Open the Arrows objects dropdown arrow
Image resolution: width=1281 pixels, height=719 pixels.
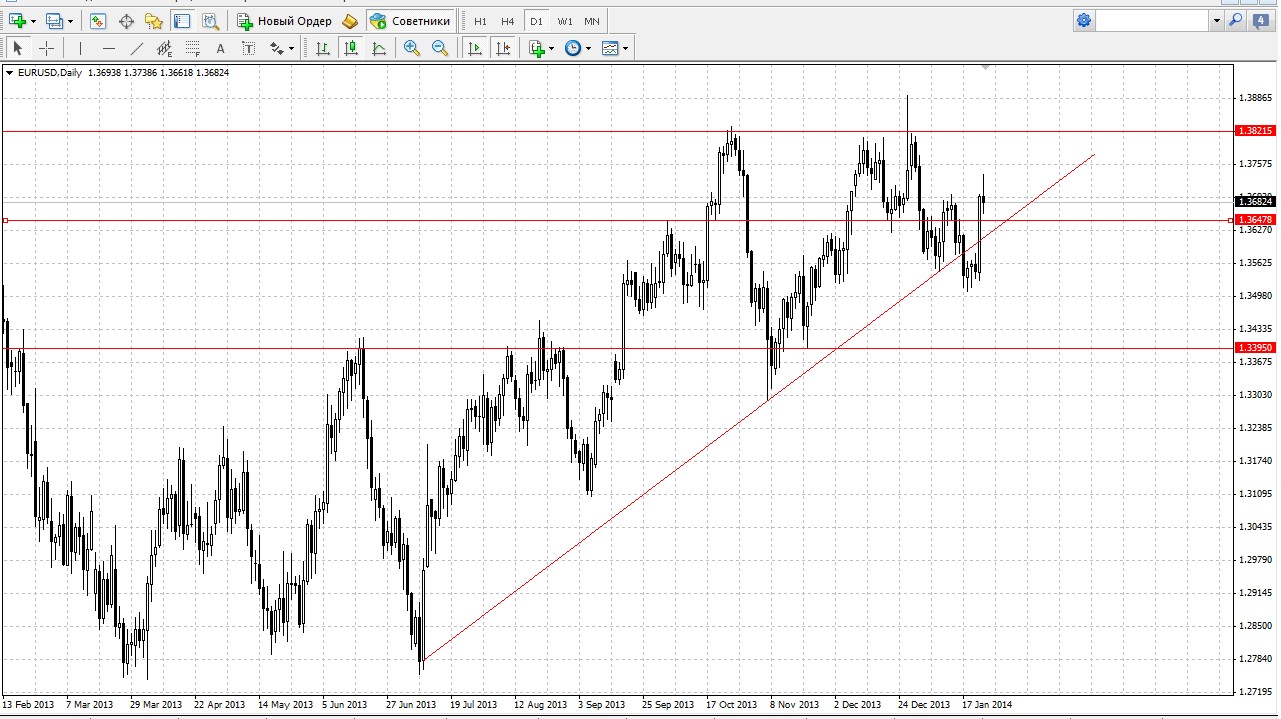pos(292,48)
